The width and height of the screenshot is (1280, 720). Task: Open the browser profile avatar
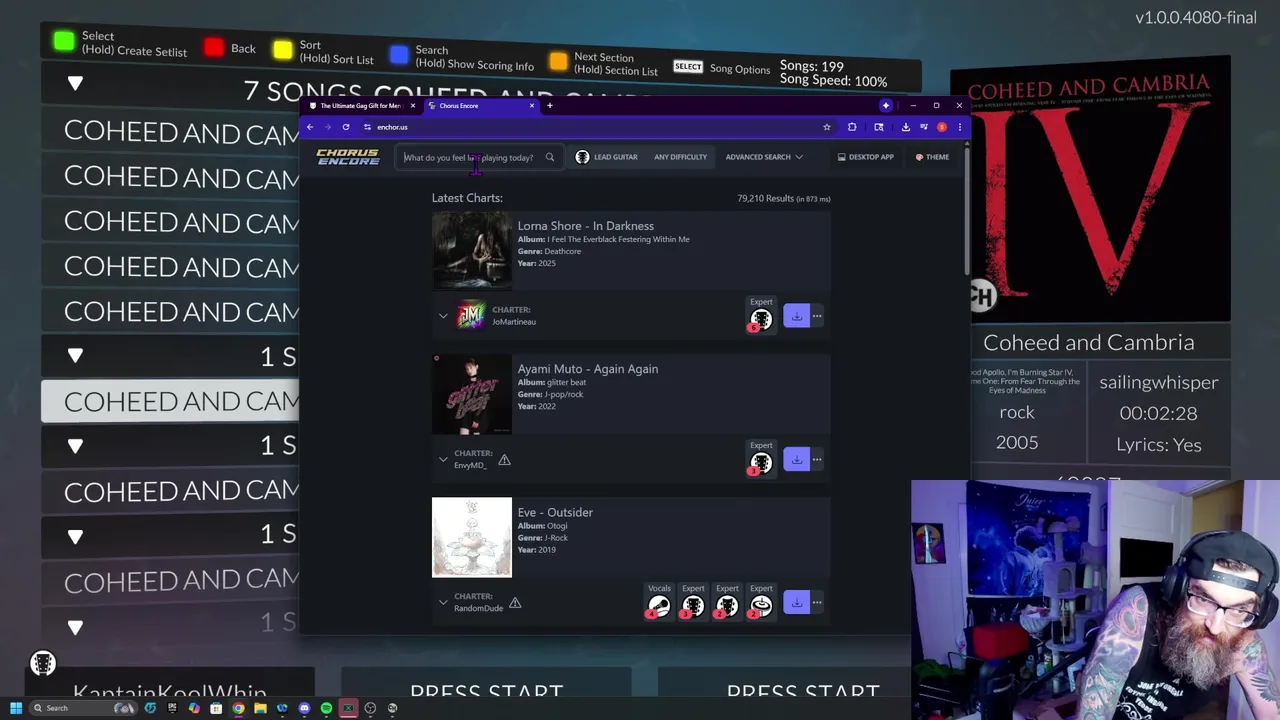click(941, 127)
